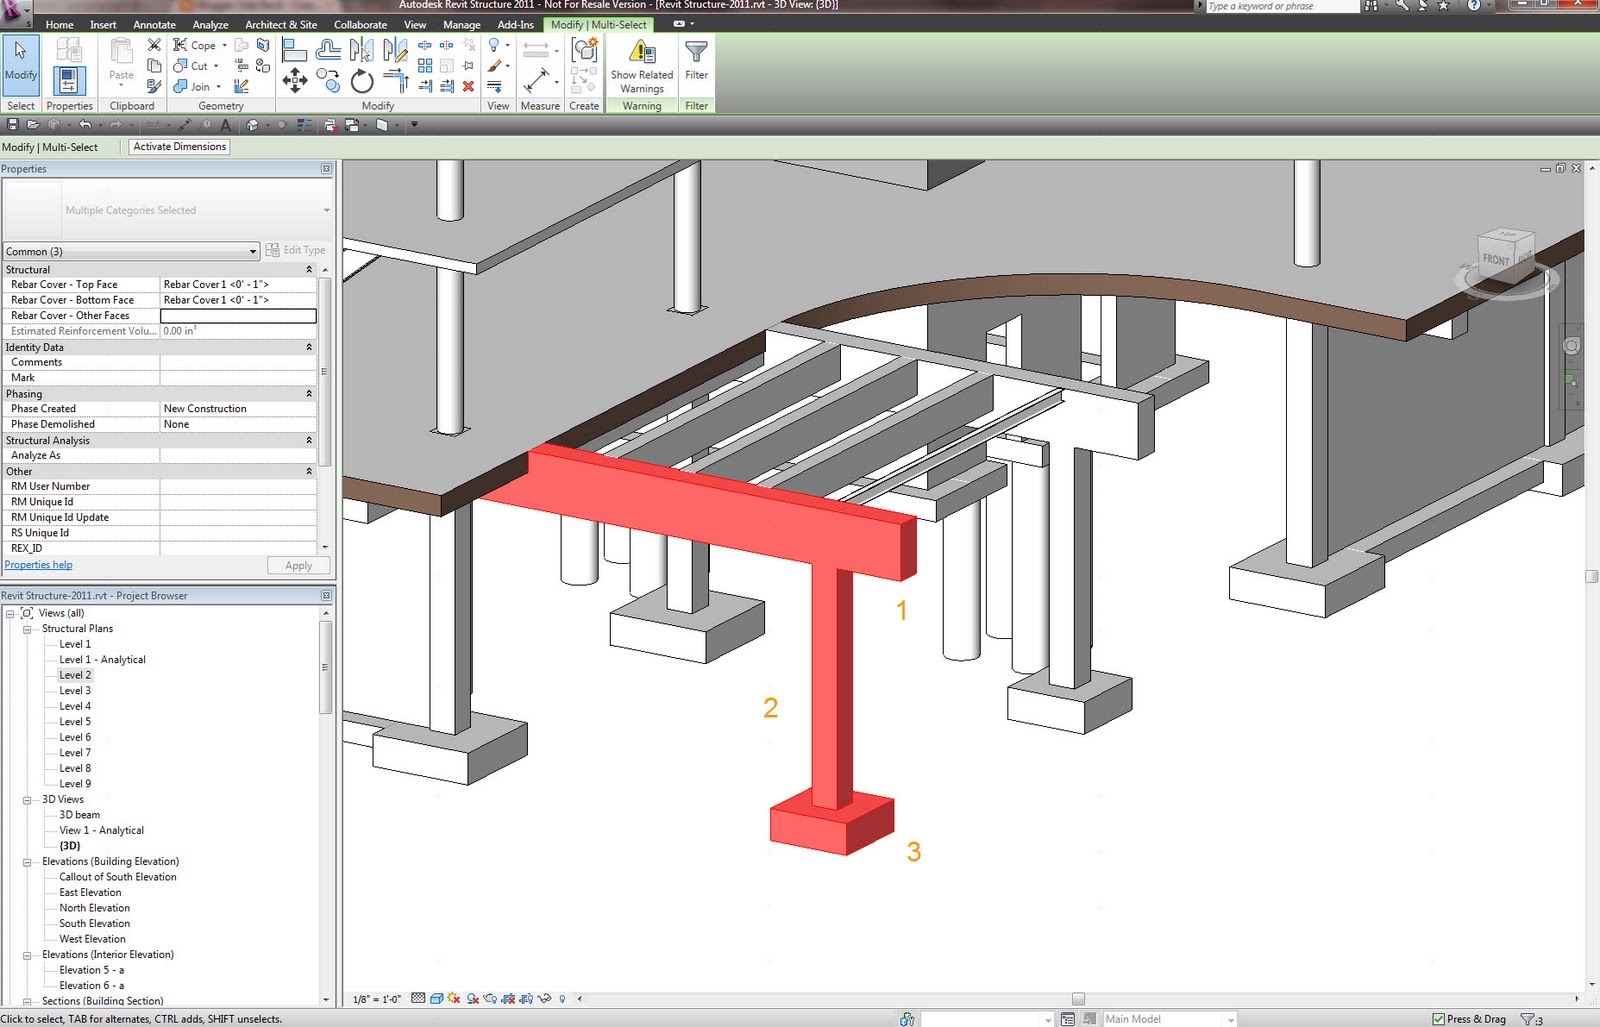Click the Apply button in Properties
The height and width of the screenshot is (1027, 1600).
pyautogui.click(x=297, y=565)
